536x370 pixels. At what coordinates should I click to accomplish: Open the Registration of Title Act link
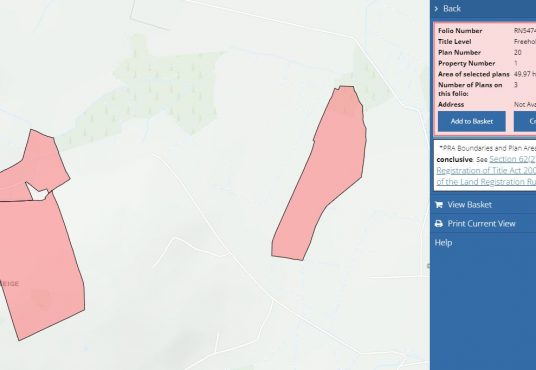486,171
